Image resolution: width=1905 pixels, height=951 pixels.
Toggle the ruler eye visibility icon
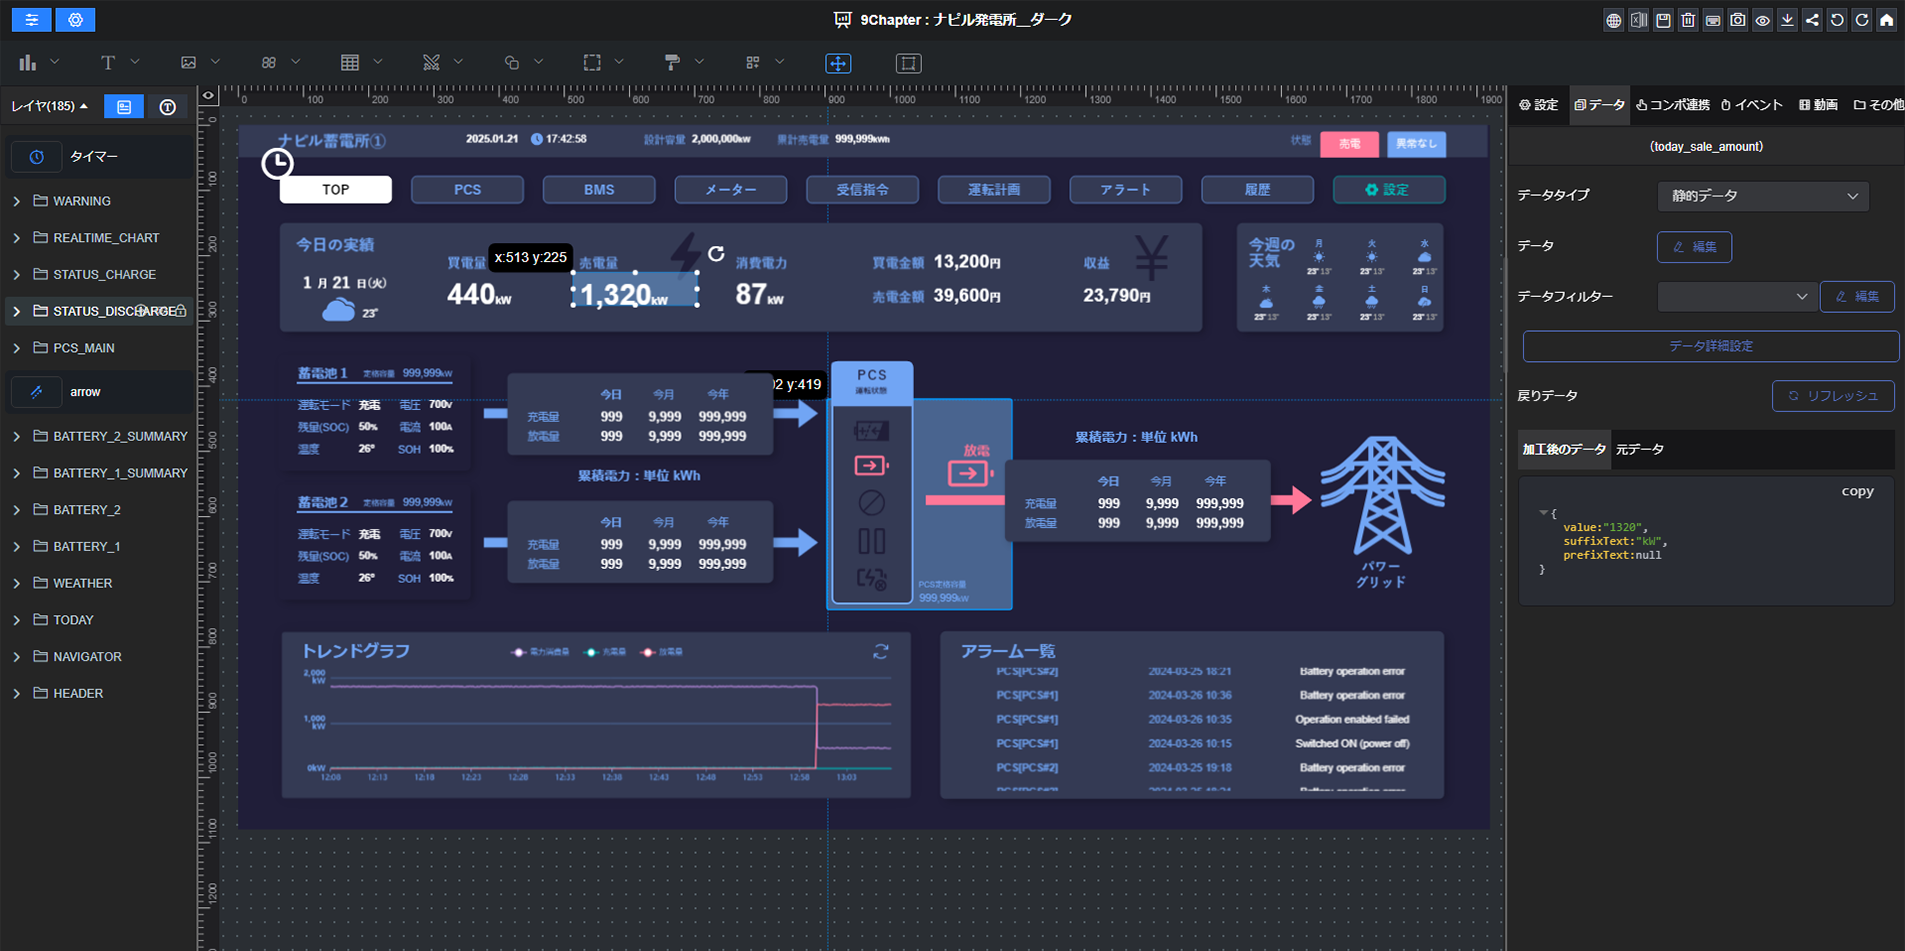[208, 96]
